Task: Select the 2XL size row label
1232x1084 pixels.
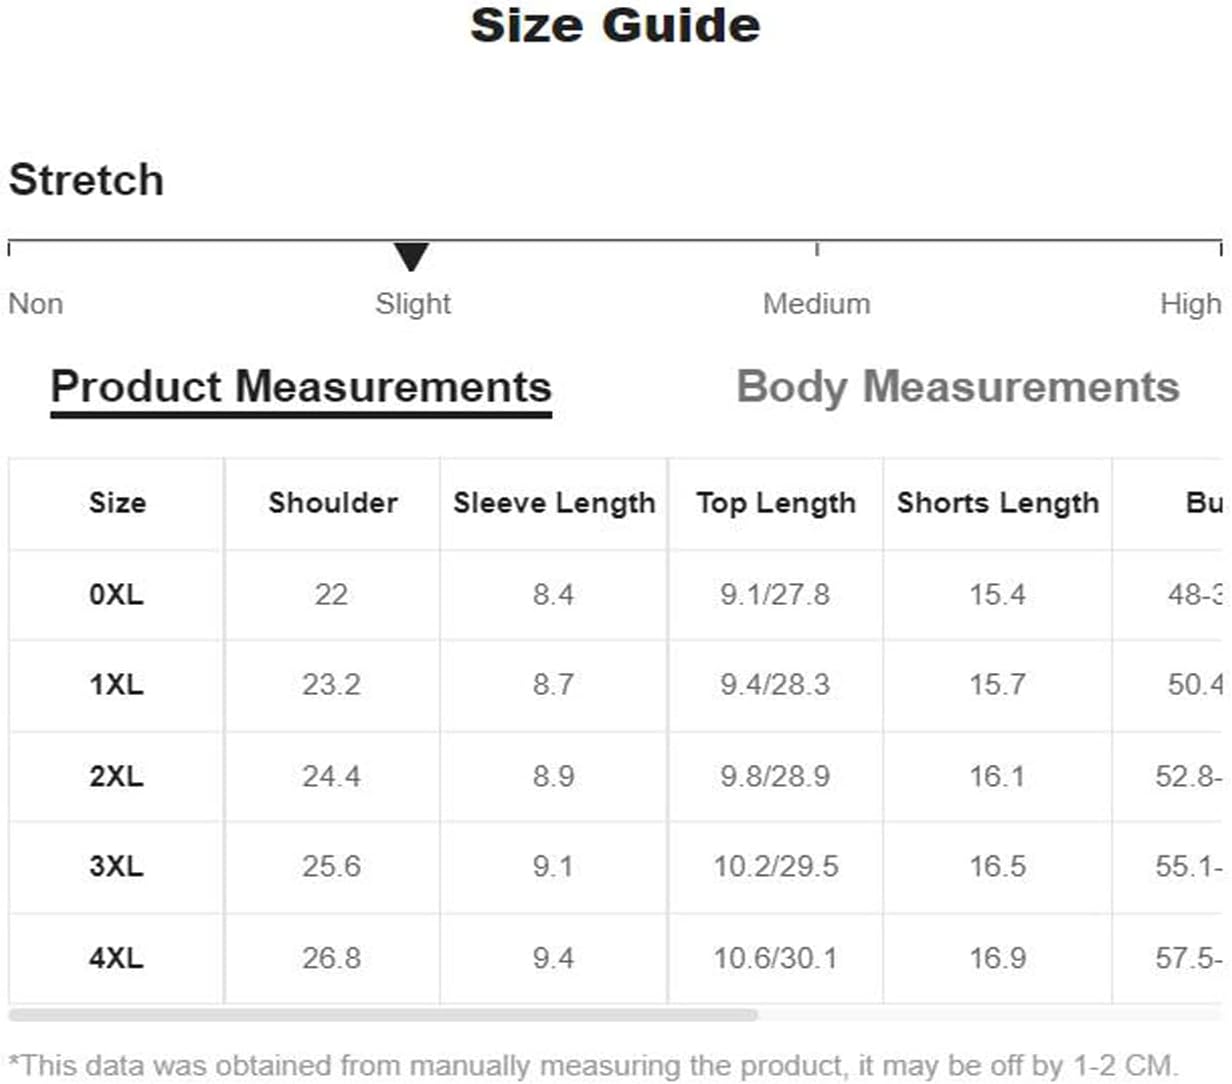Action: [116, 776]
